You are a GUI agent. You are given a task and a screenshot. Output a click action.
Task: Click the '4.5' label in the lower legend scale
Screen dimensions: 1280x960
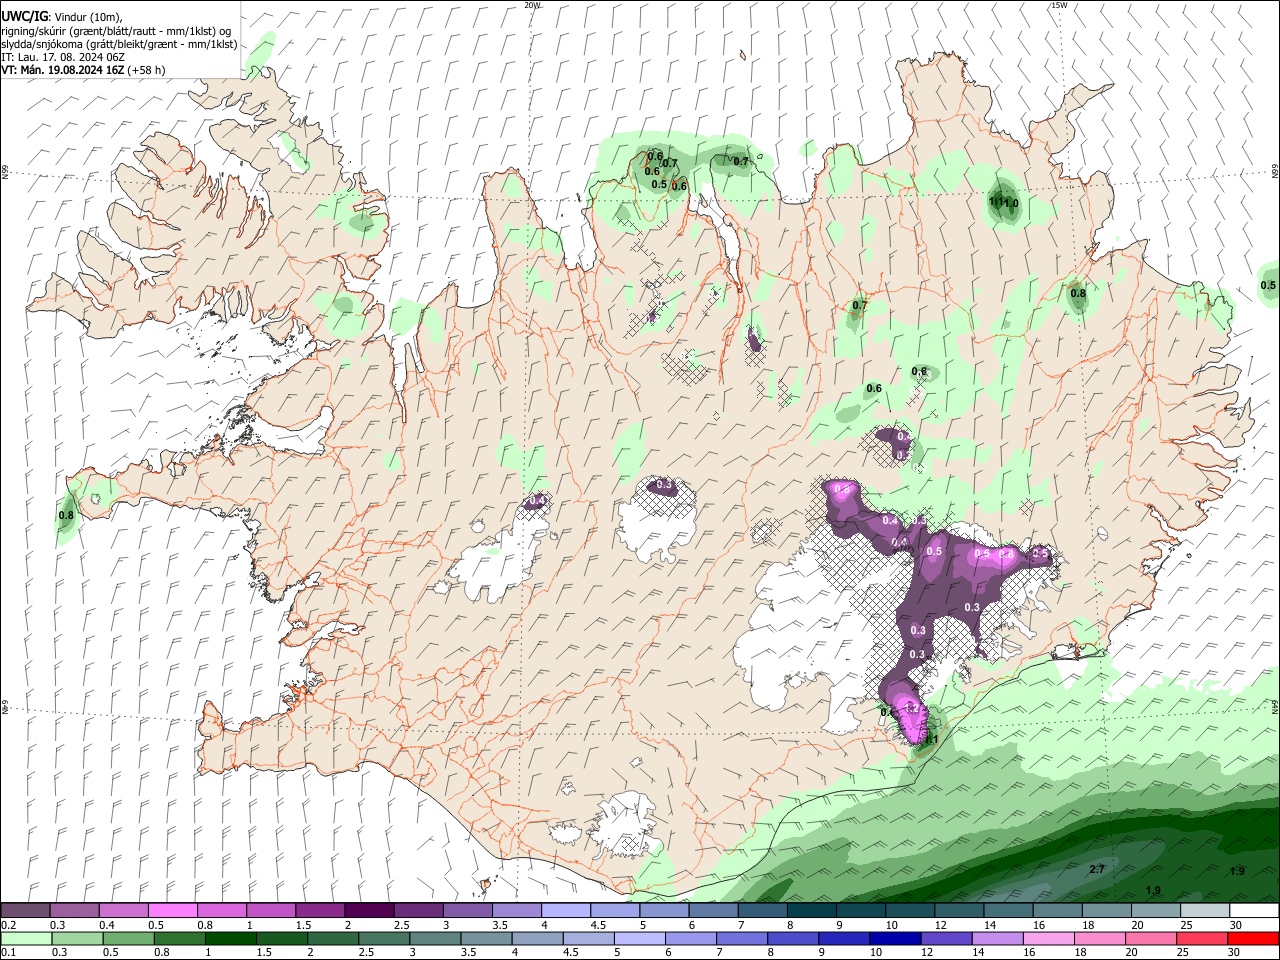[x=571, y=952]
